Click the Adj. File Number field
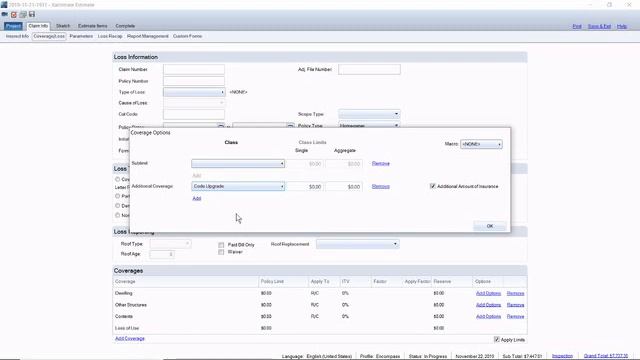The image size is (640, 360). [369, 70]
